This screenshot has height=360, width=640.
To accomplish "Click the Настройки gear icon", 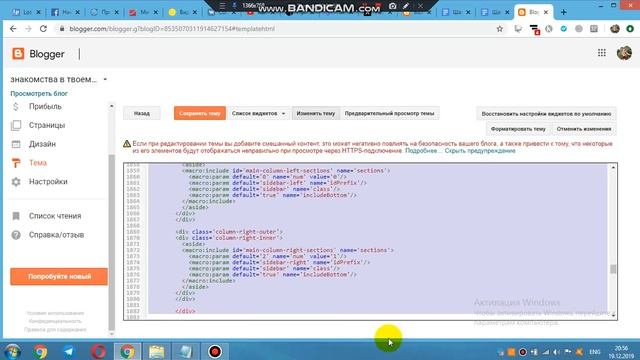I will 16,182.
